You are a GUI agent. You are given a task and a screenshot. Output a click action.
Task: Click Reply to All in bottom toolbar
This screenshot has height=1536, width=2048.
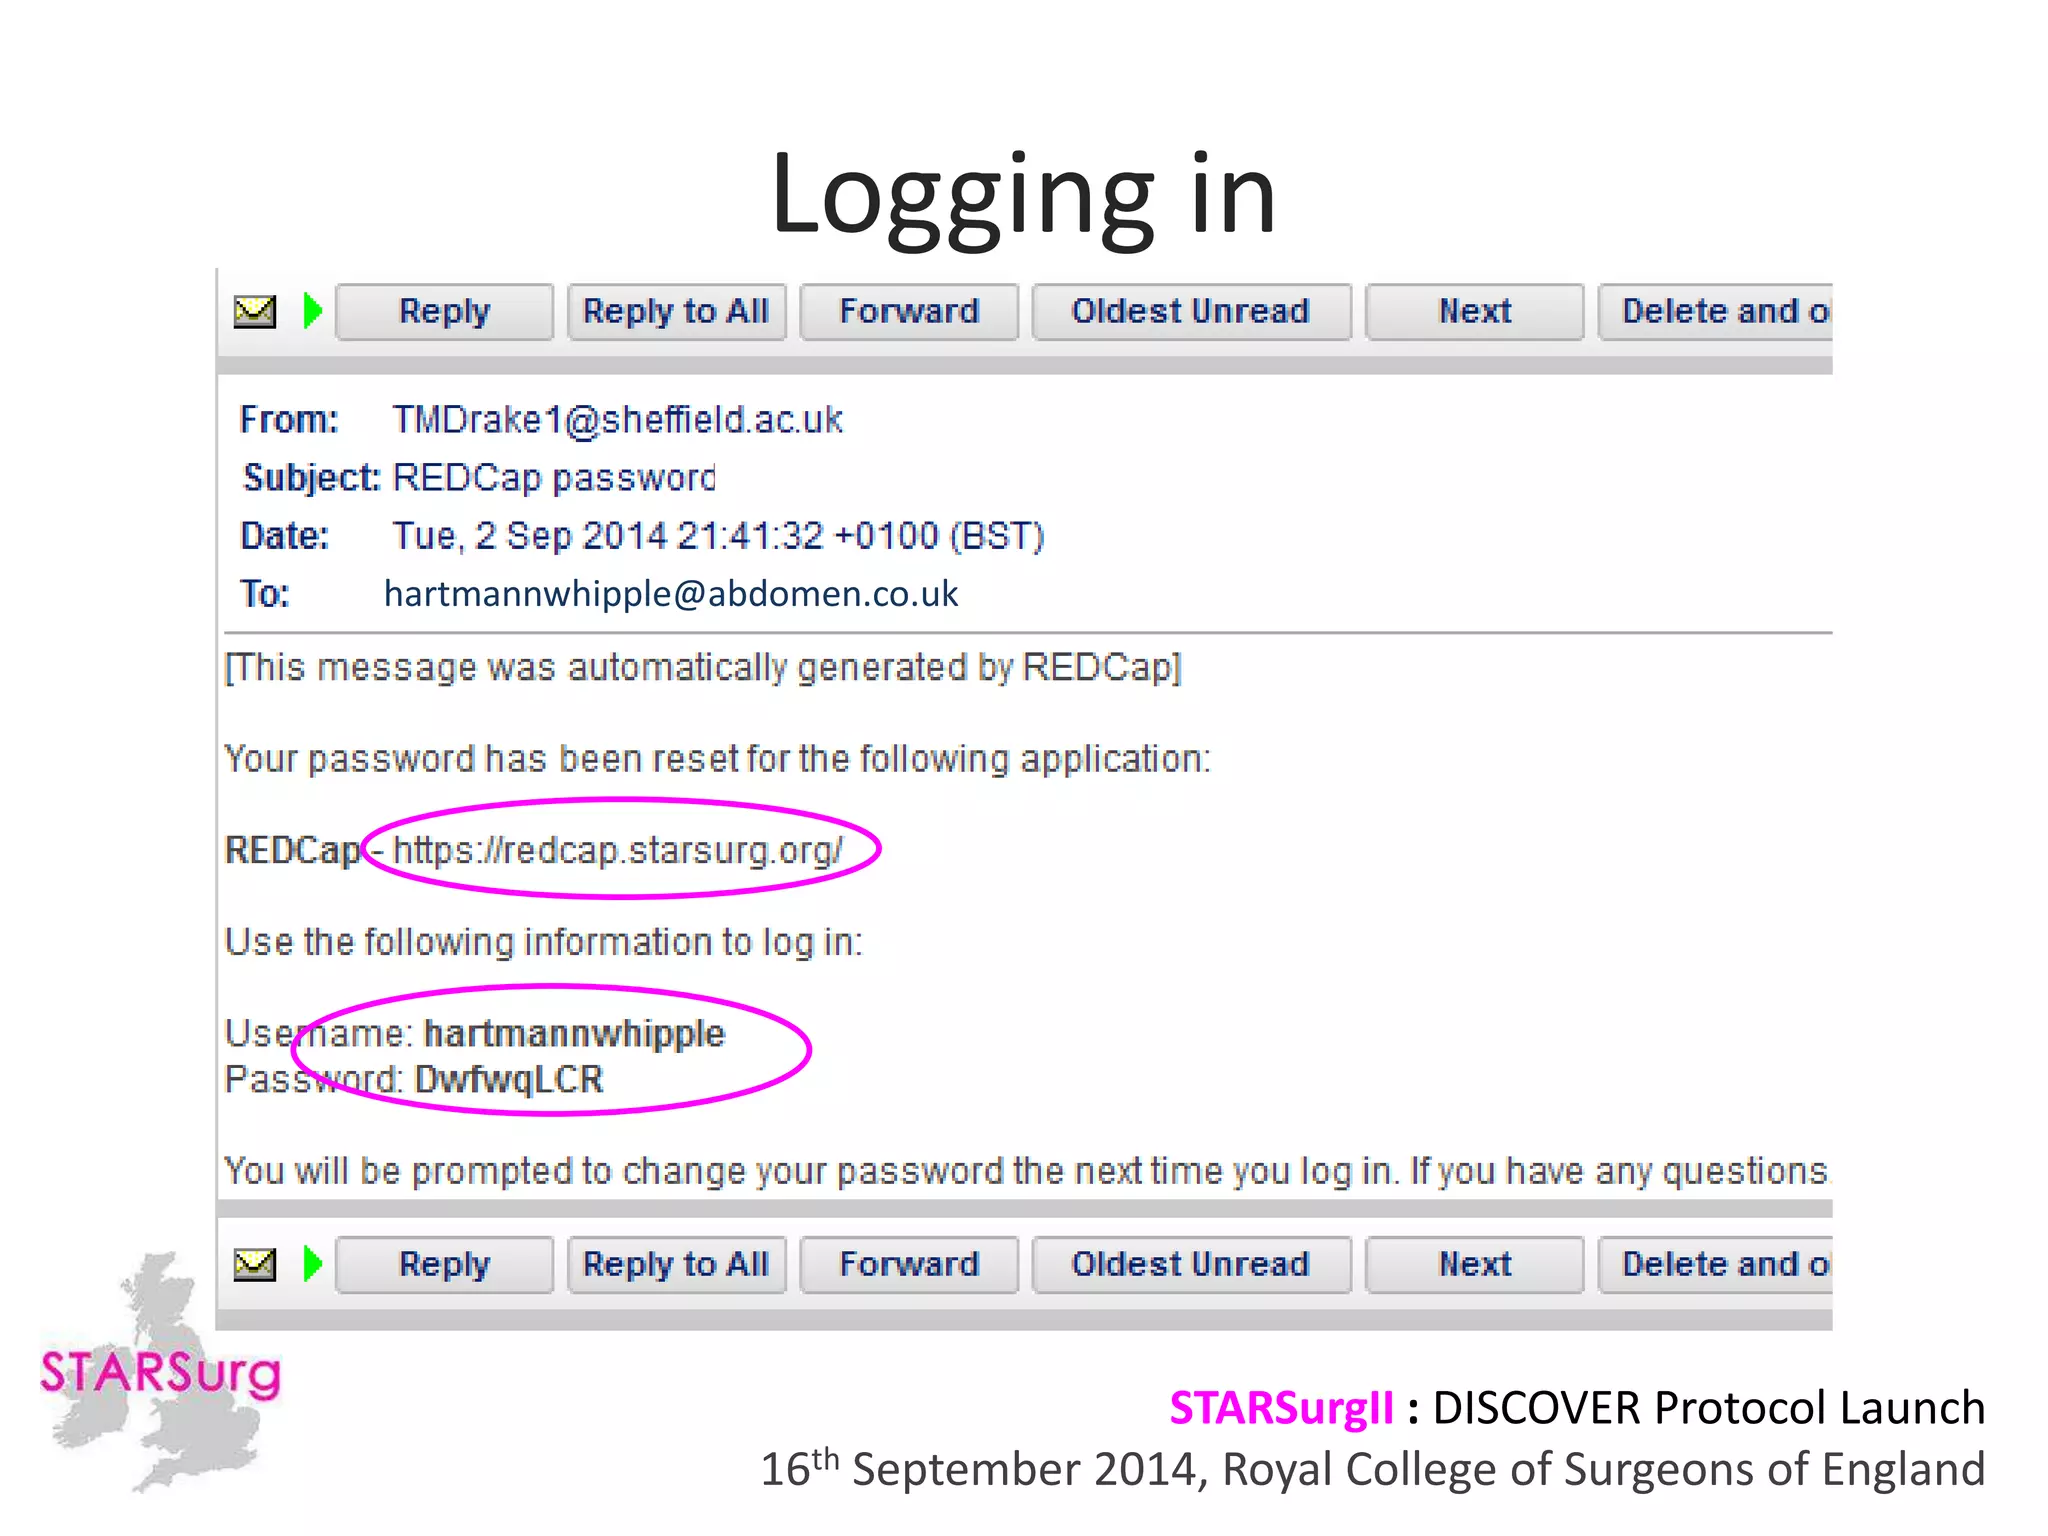tap(676, 1265)
